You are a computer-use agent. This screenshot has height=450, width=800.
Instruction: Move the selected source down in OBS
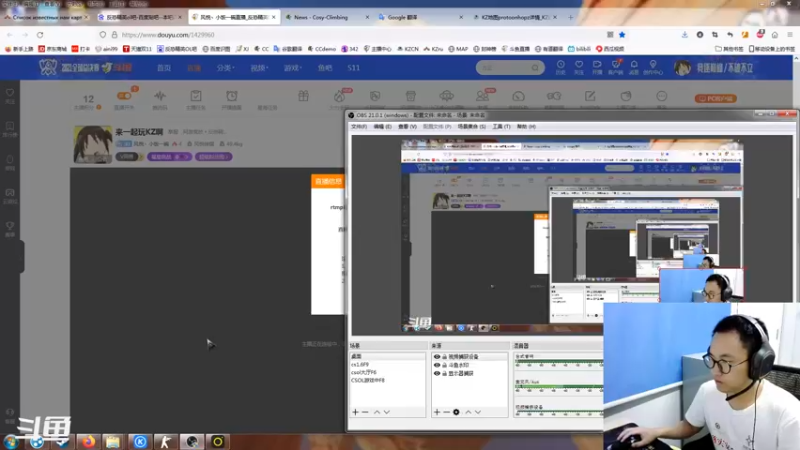coord(478,412)
